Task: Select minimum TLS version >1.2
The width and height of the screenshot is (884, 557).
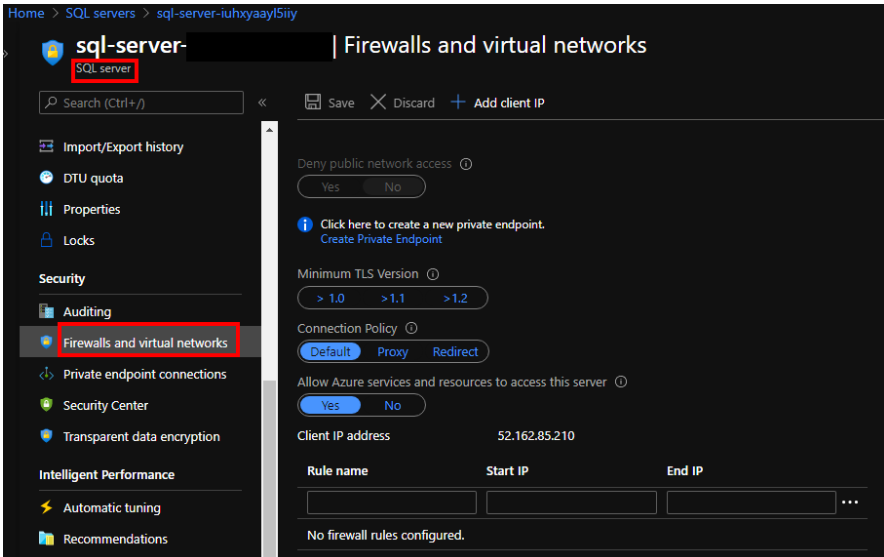Action: [x=455, y=298]
